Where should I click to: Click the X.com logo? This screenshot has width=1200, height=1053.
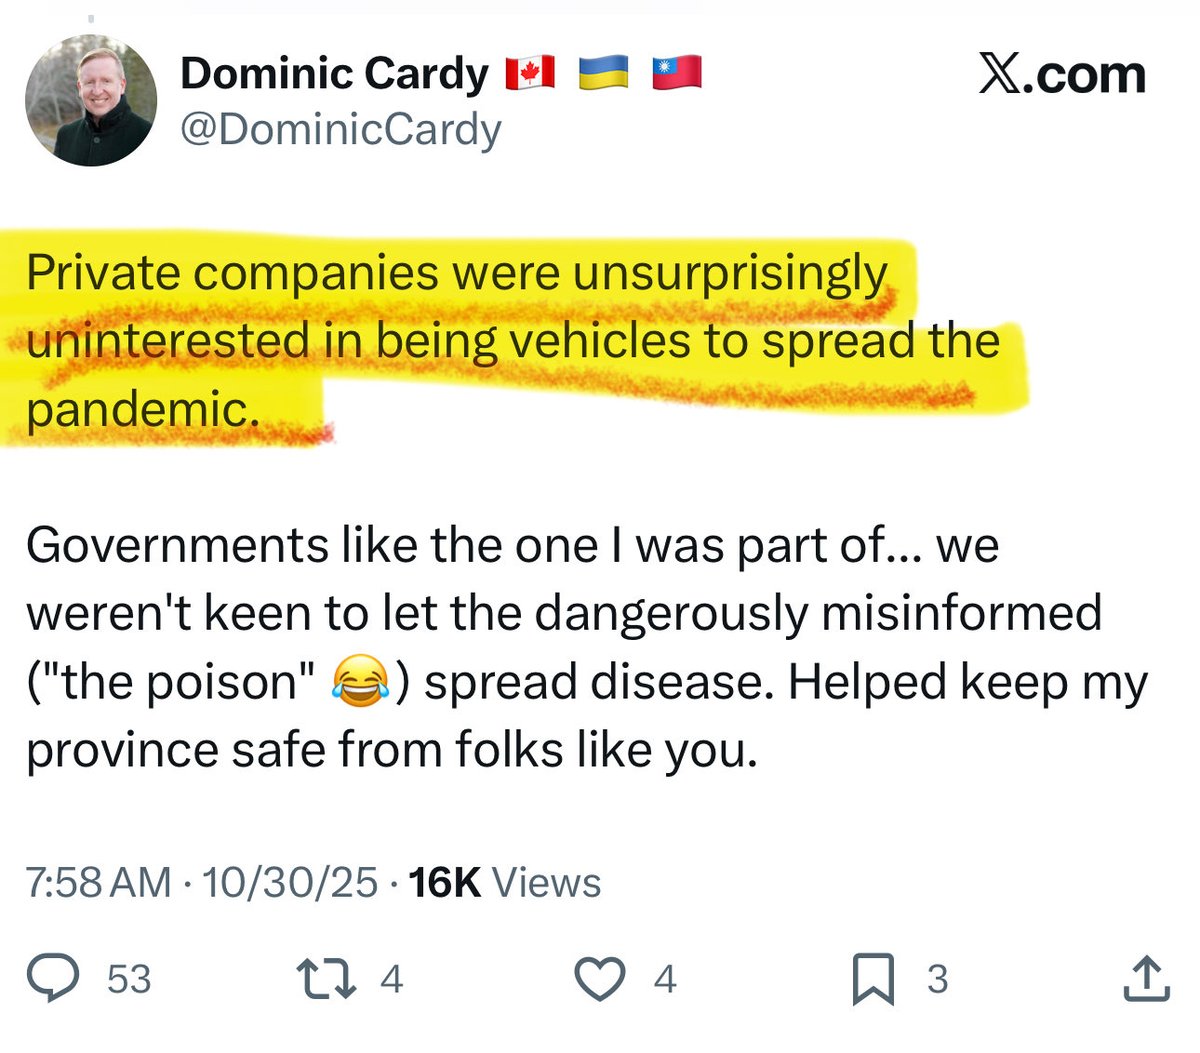pos(1062,75)
